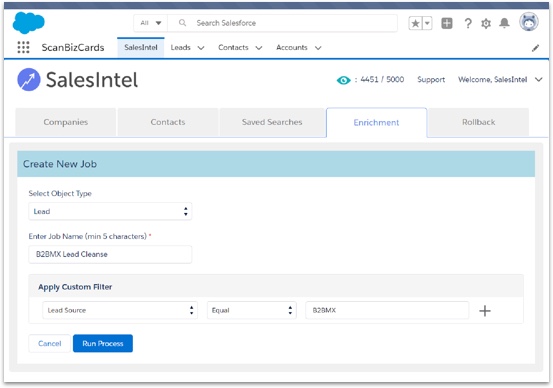Viewport: 553px width, 388px height.
Task: Open the App Launcher dots grid
Action: [23, 47]
